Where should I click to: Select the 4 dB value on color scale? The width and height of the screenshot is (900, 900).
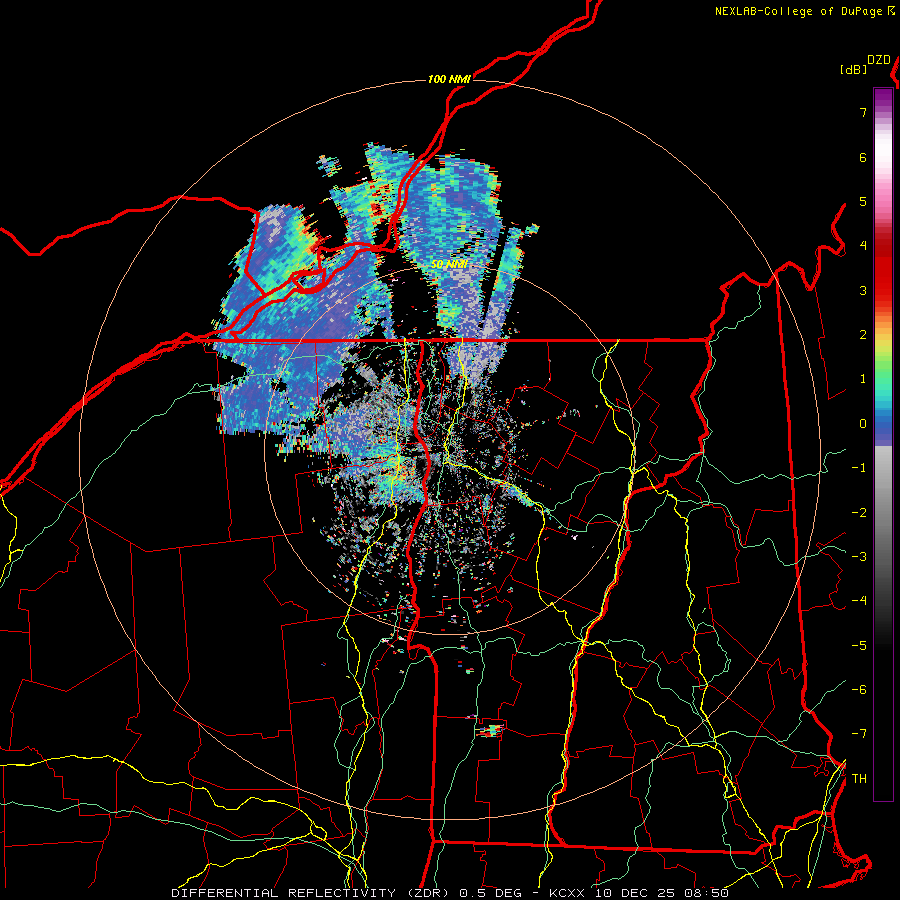[x=863, y=246]
